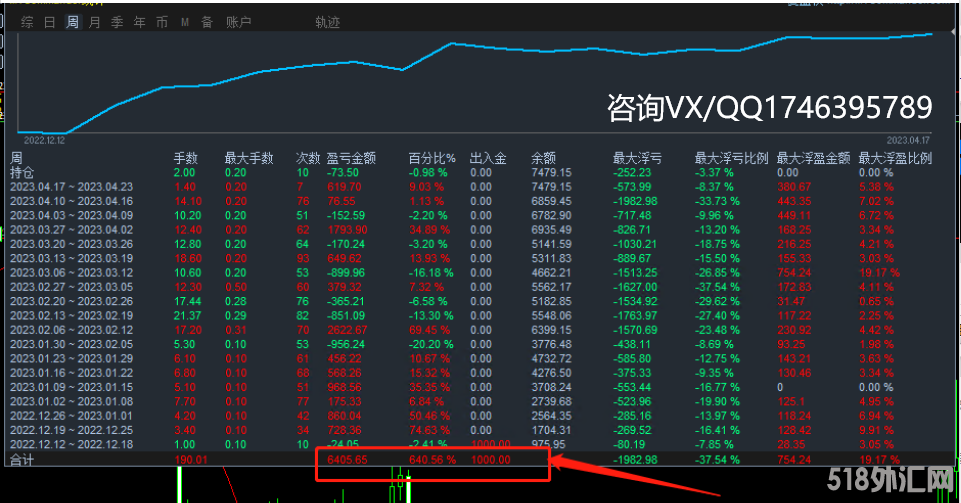
Task: Click the 盈亏金额 column header
Action: click(351, 158)
